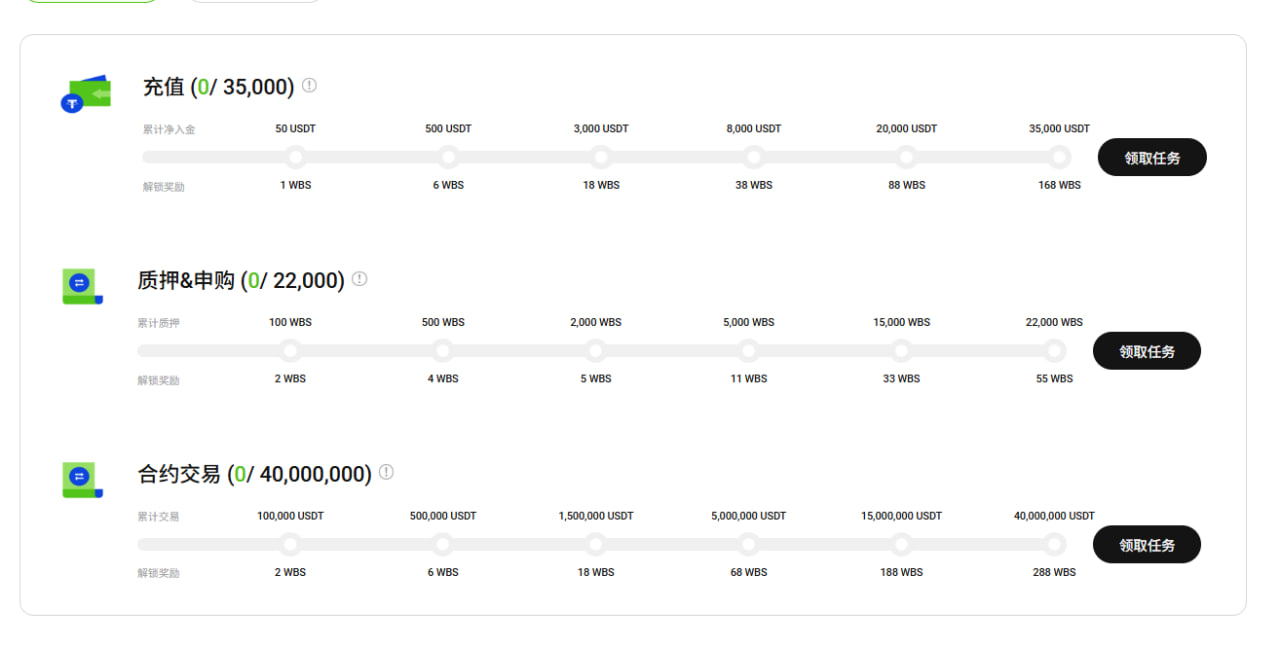Screen dimensions: 1280x646
Task: Click the 22,000 WBS staking milestone node
Action: pos(1054,351)
